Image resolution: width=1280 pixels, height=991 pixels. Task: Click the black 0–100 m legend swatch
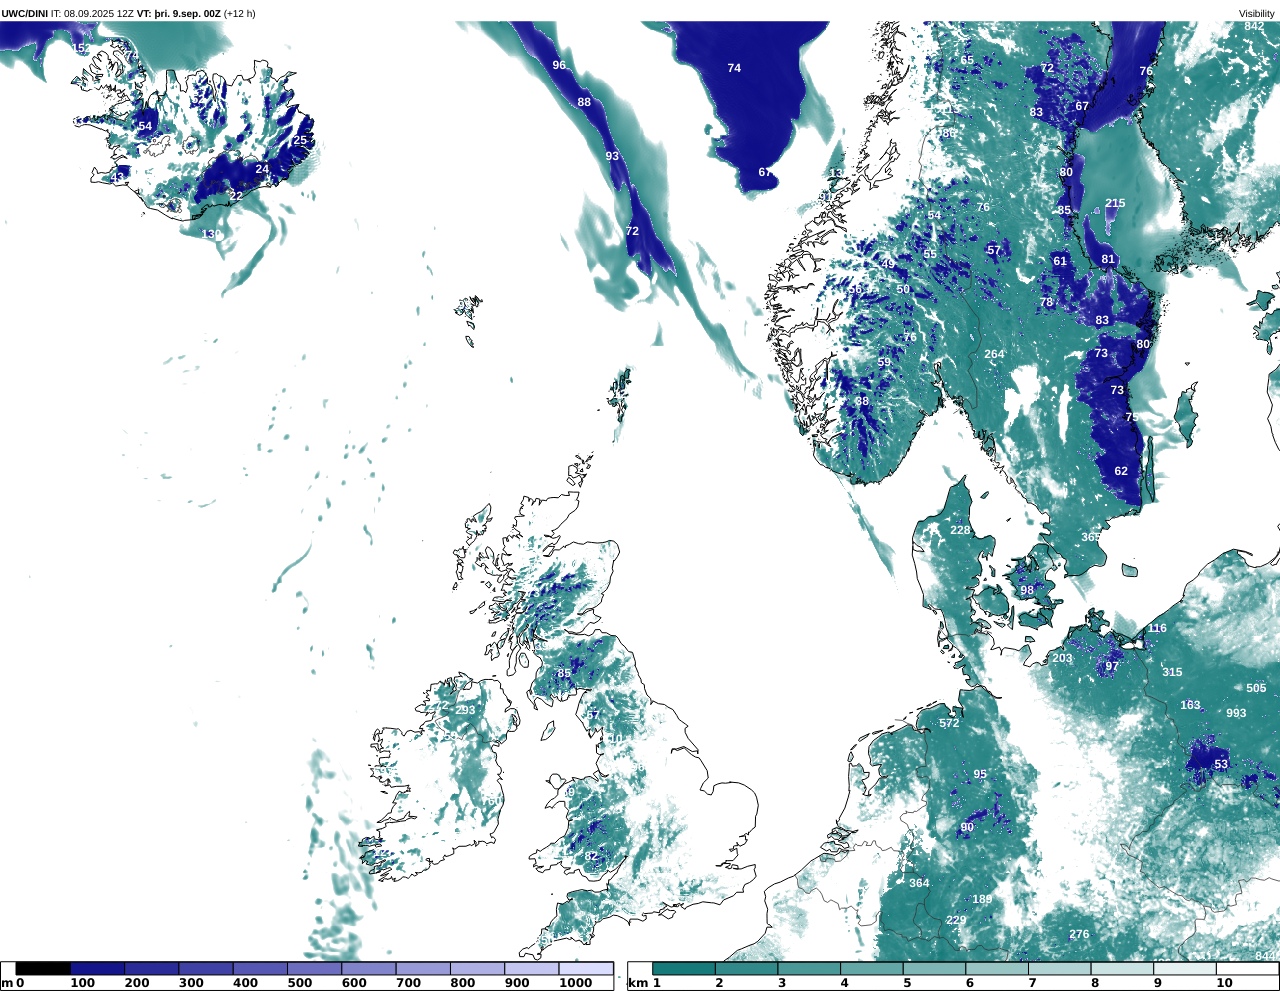(x=43, y=968)
